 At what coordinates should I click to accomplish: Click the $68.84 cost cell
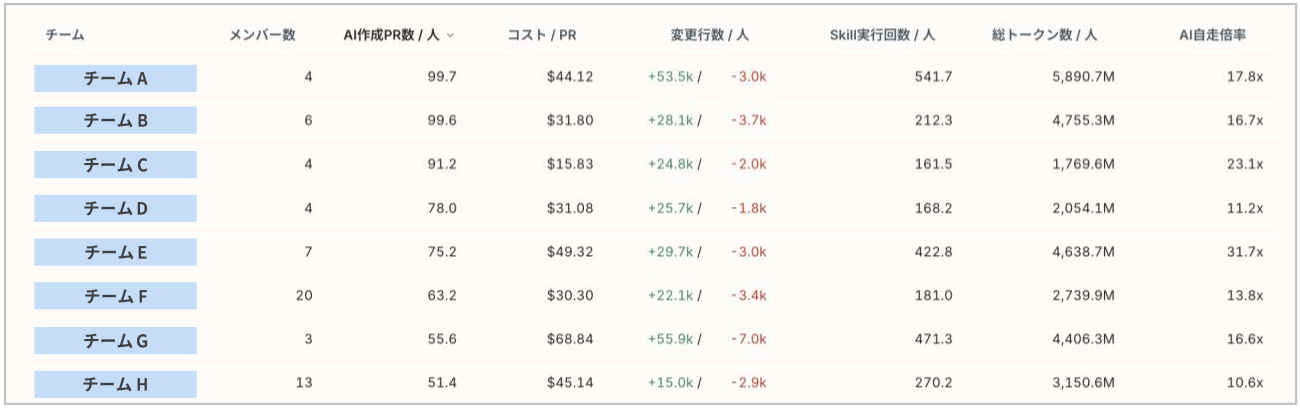tap(570, 340)
